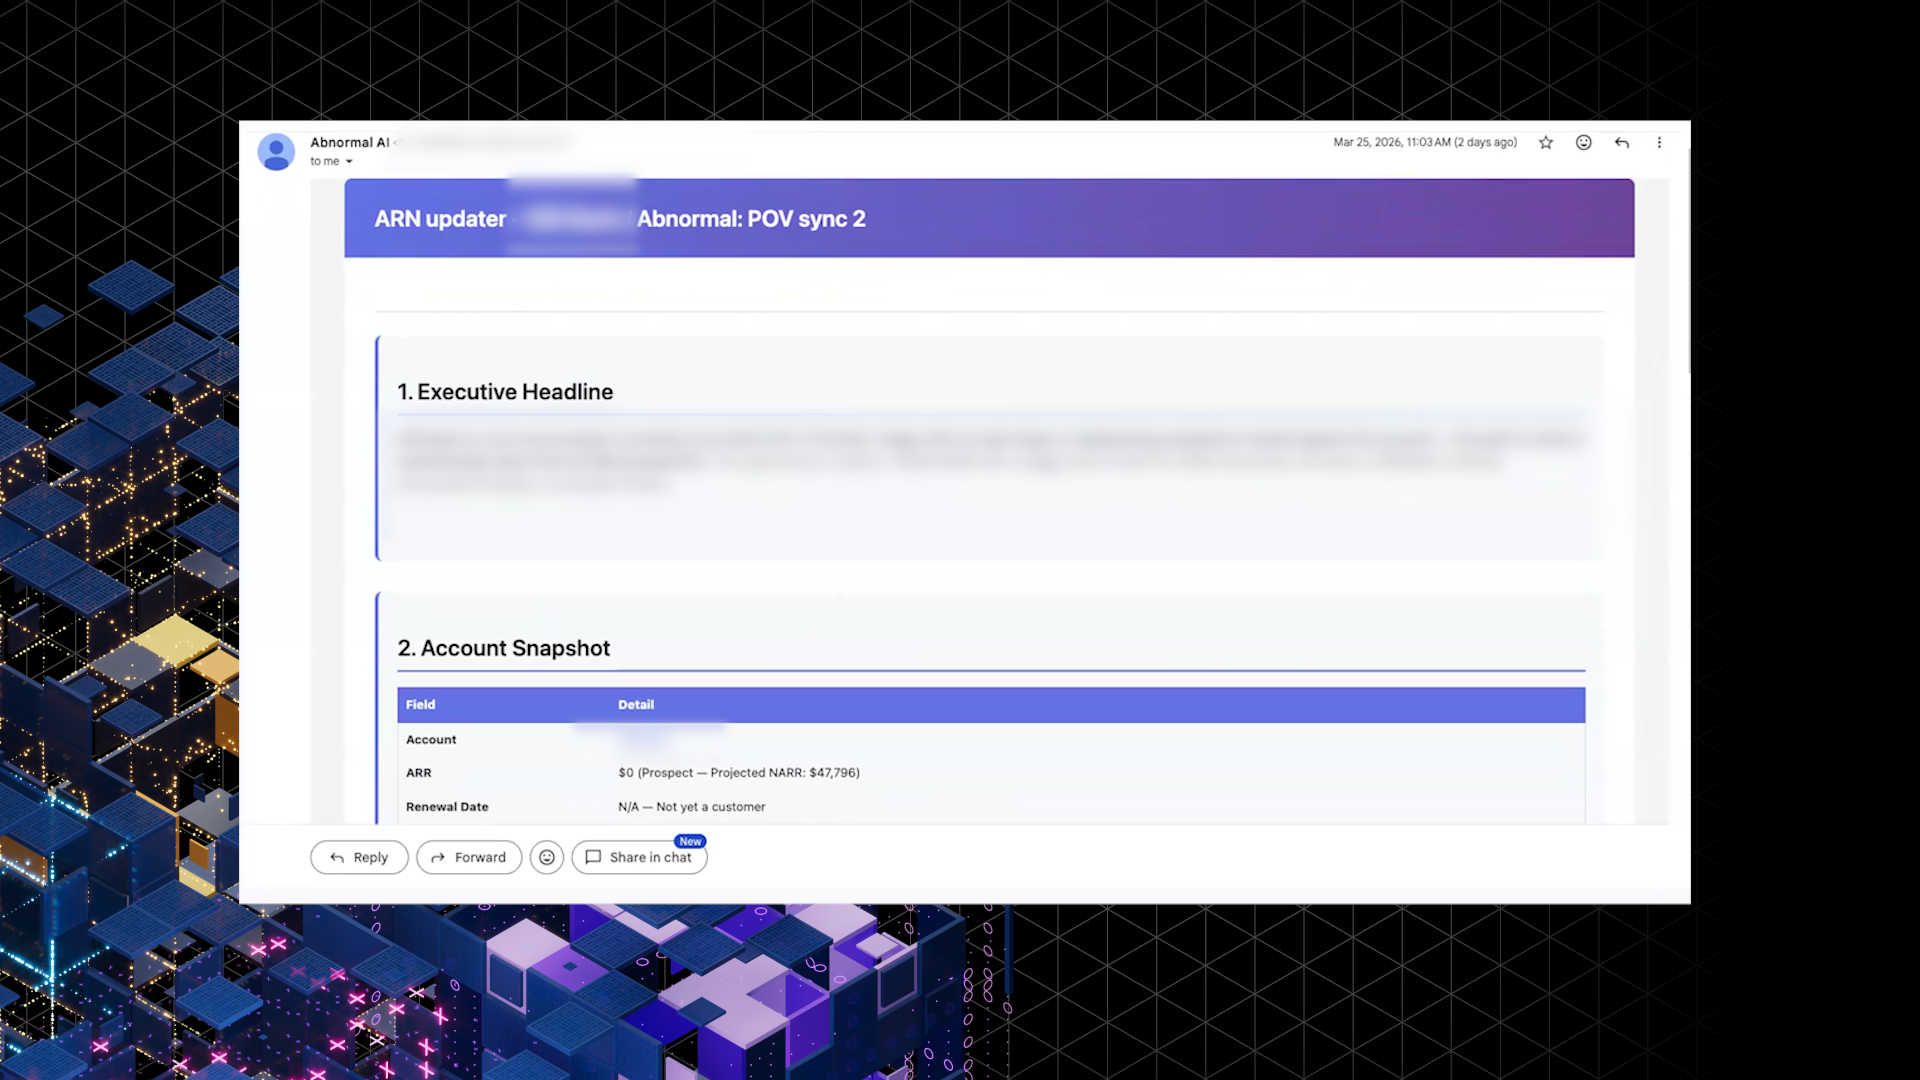Star this email from Abnormal AI

pyautogui.click(x=1546, y=143)
